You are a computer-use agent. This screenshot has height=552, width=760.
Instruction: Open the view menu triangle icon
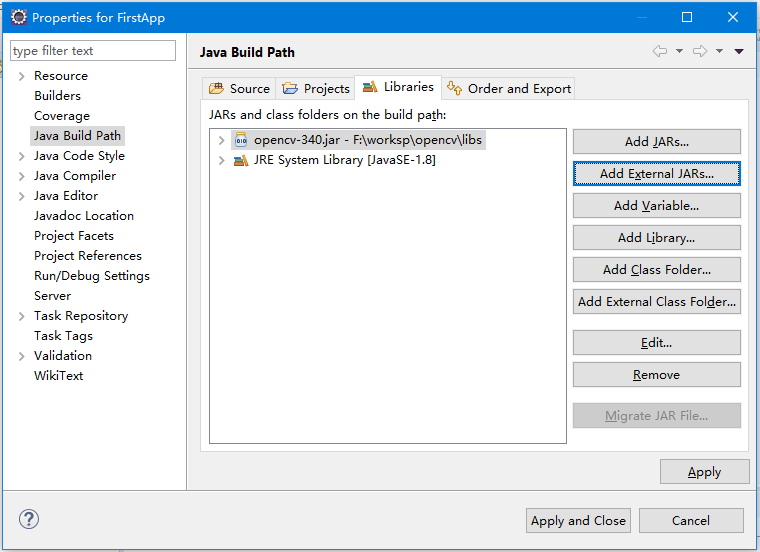pyautogui.click(x=739, y=51)
